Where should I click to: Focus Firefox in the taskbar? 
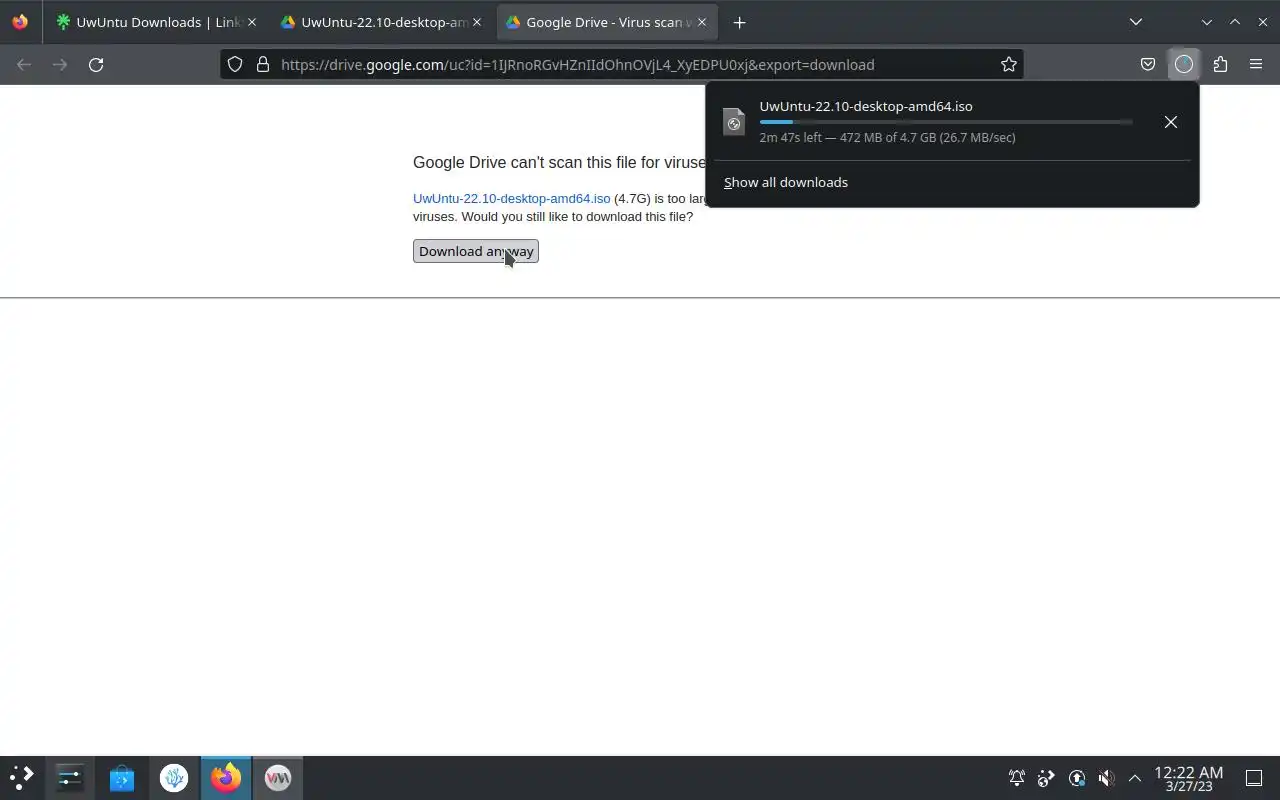tap(226, 777)
